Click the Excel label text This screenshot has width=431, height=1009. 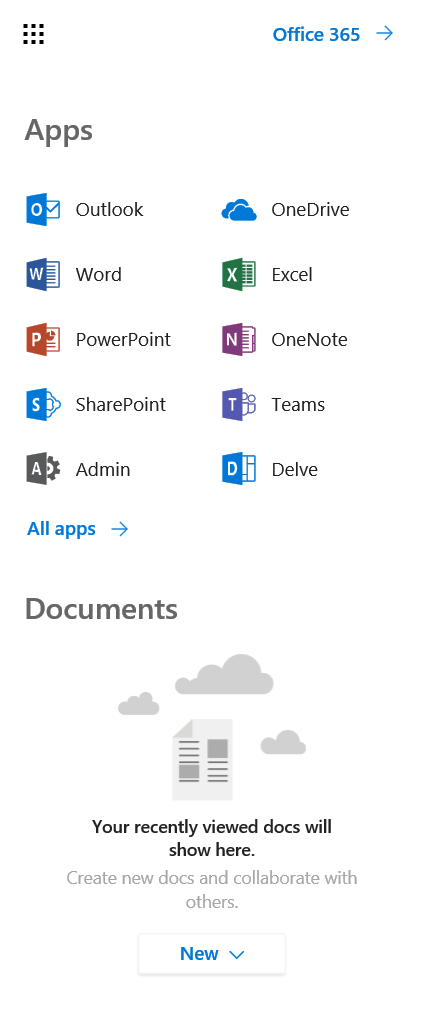(292, 275)
